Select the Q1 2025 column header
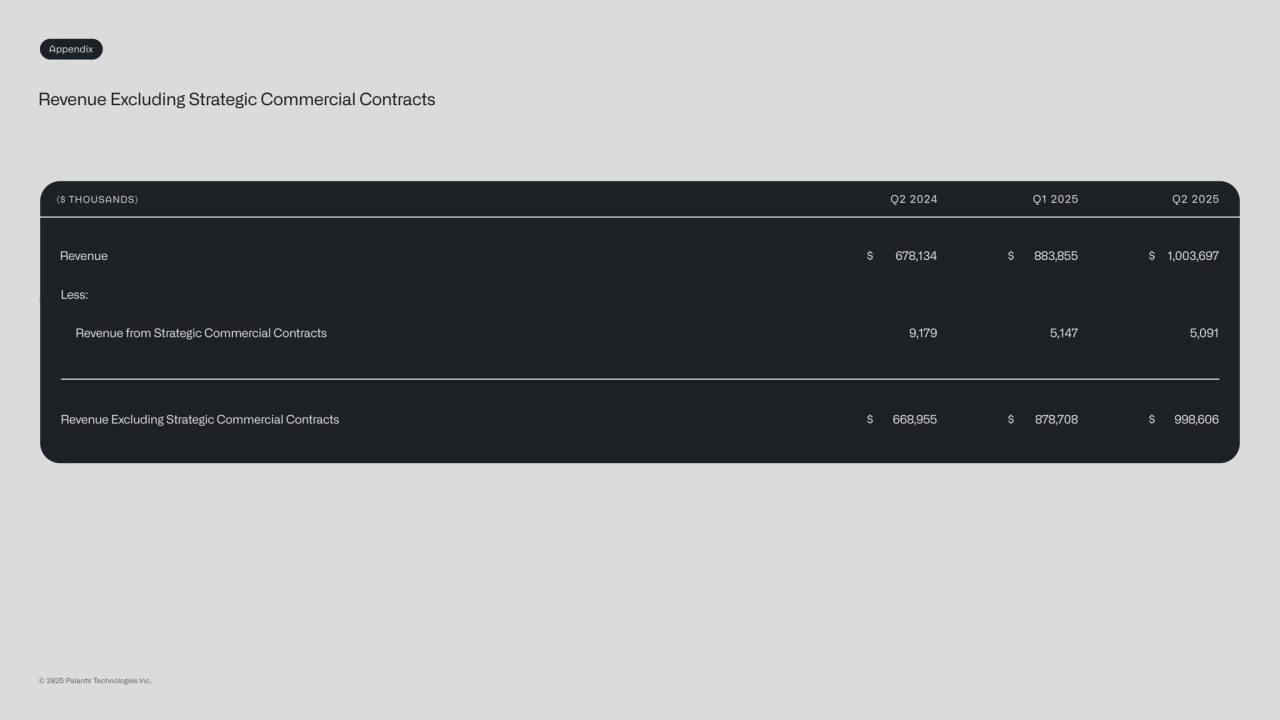 tap(1055, 200)
